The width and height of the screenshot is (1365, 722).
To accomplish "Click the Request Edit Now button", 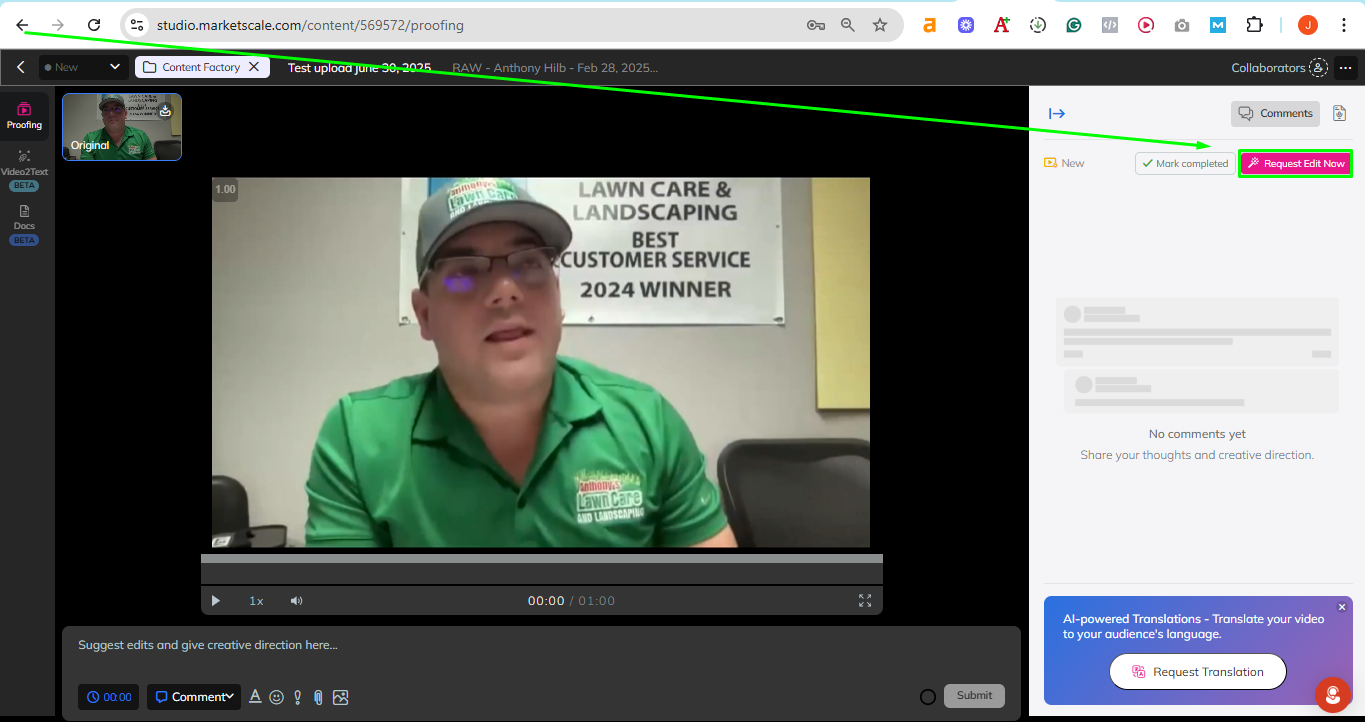I will pos(1295,163).
